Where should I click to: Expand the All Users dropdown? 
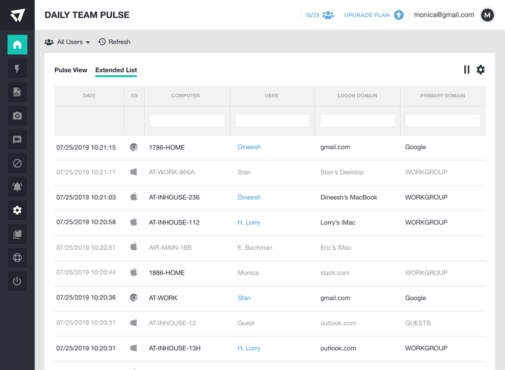pos(67,42)
